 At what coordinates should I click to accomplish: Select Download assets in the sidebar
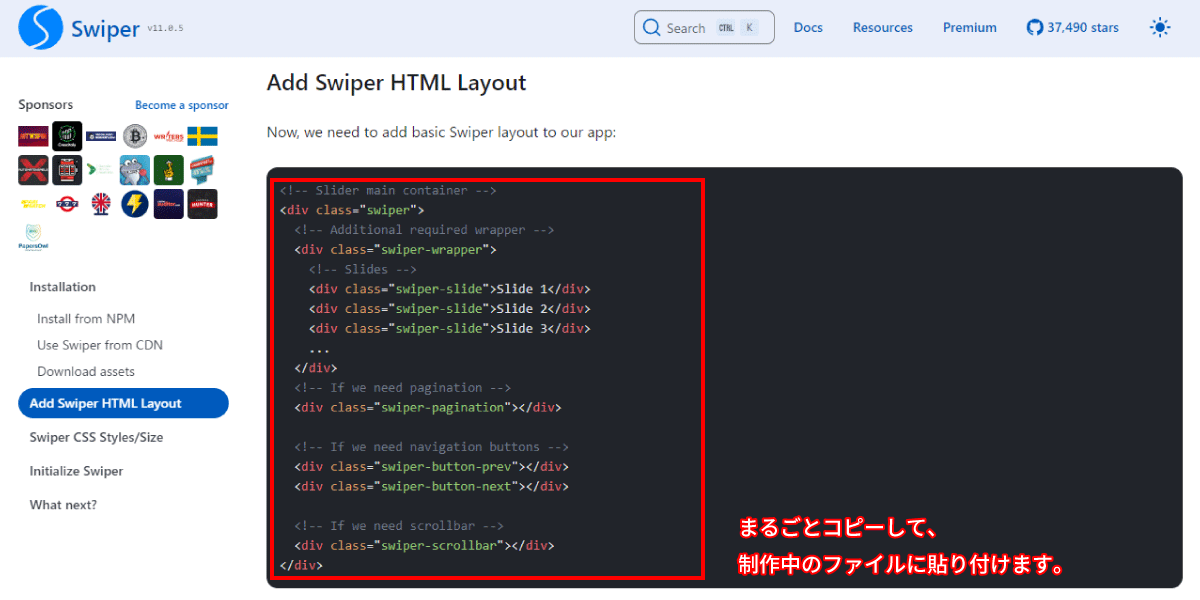(x=86, y=371)
